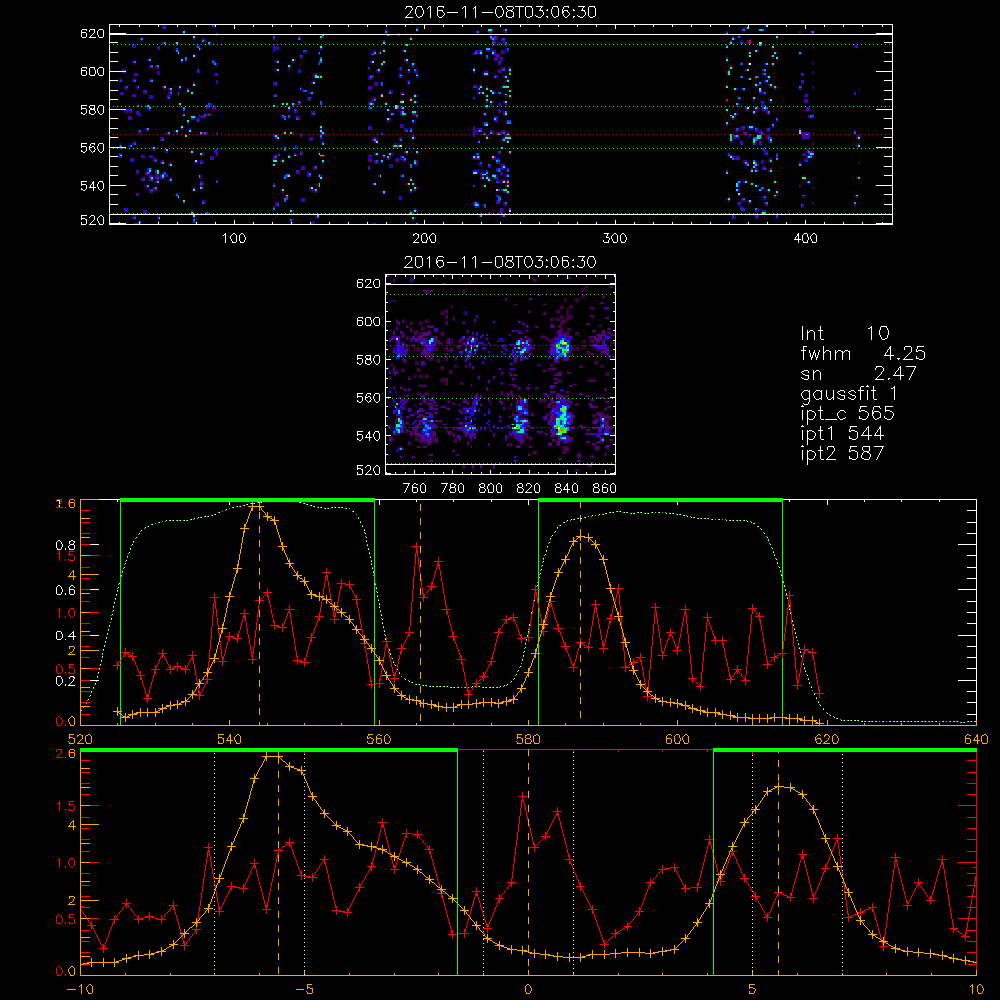
Task: Click the dashed center line at 0 in bottom plot
Action: click(528, 861)
